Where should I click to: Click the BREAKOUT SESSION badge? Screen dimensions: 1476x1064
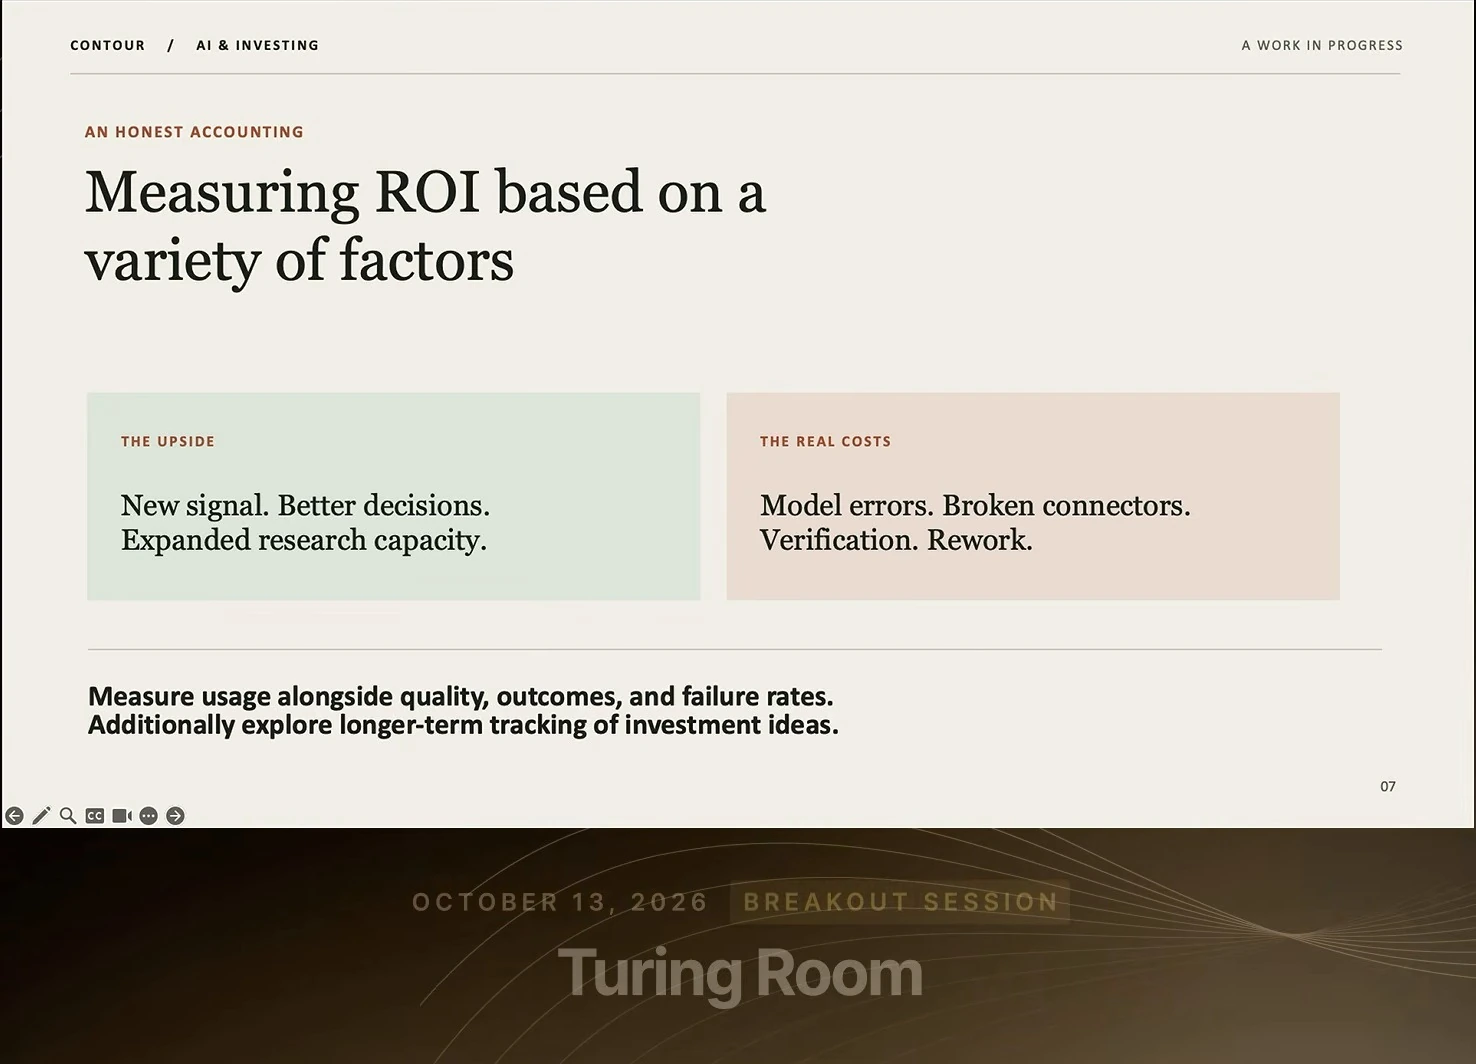pyautogui.click(x=900, y=902)
